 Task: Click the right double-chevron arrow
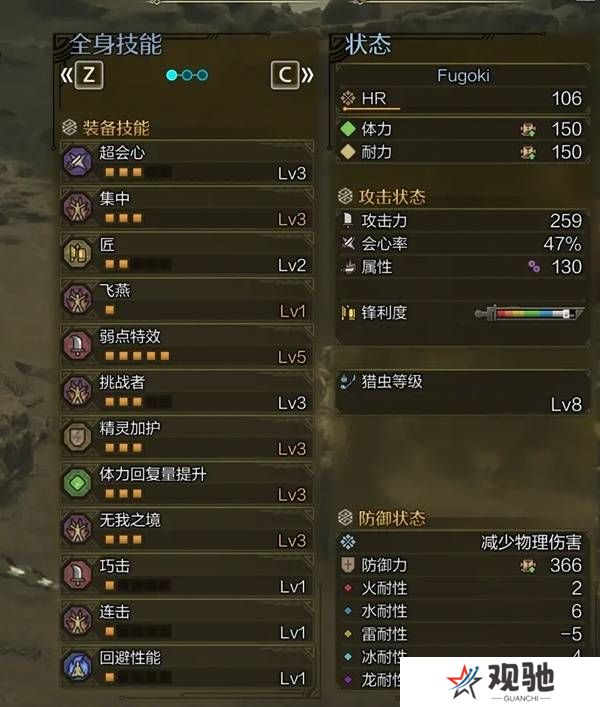click(307, 75)
